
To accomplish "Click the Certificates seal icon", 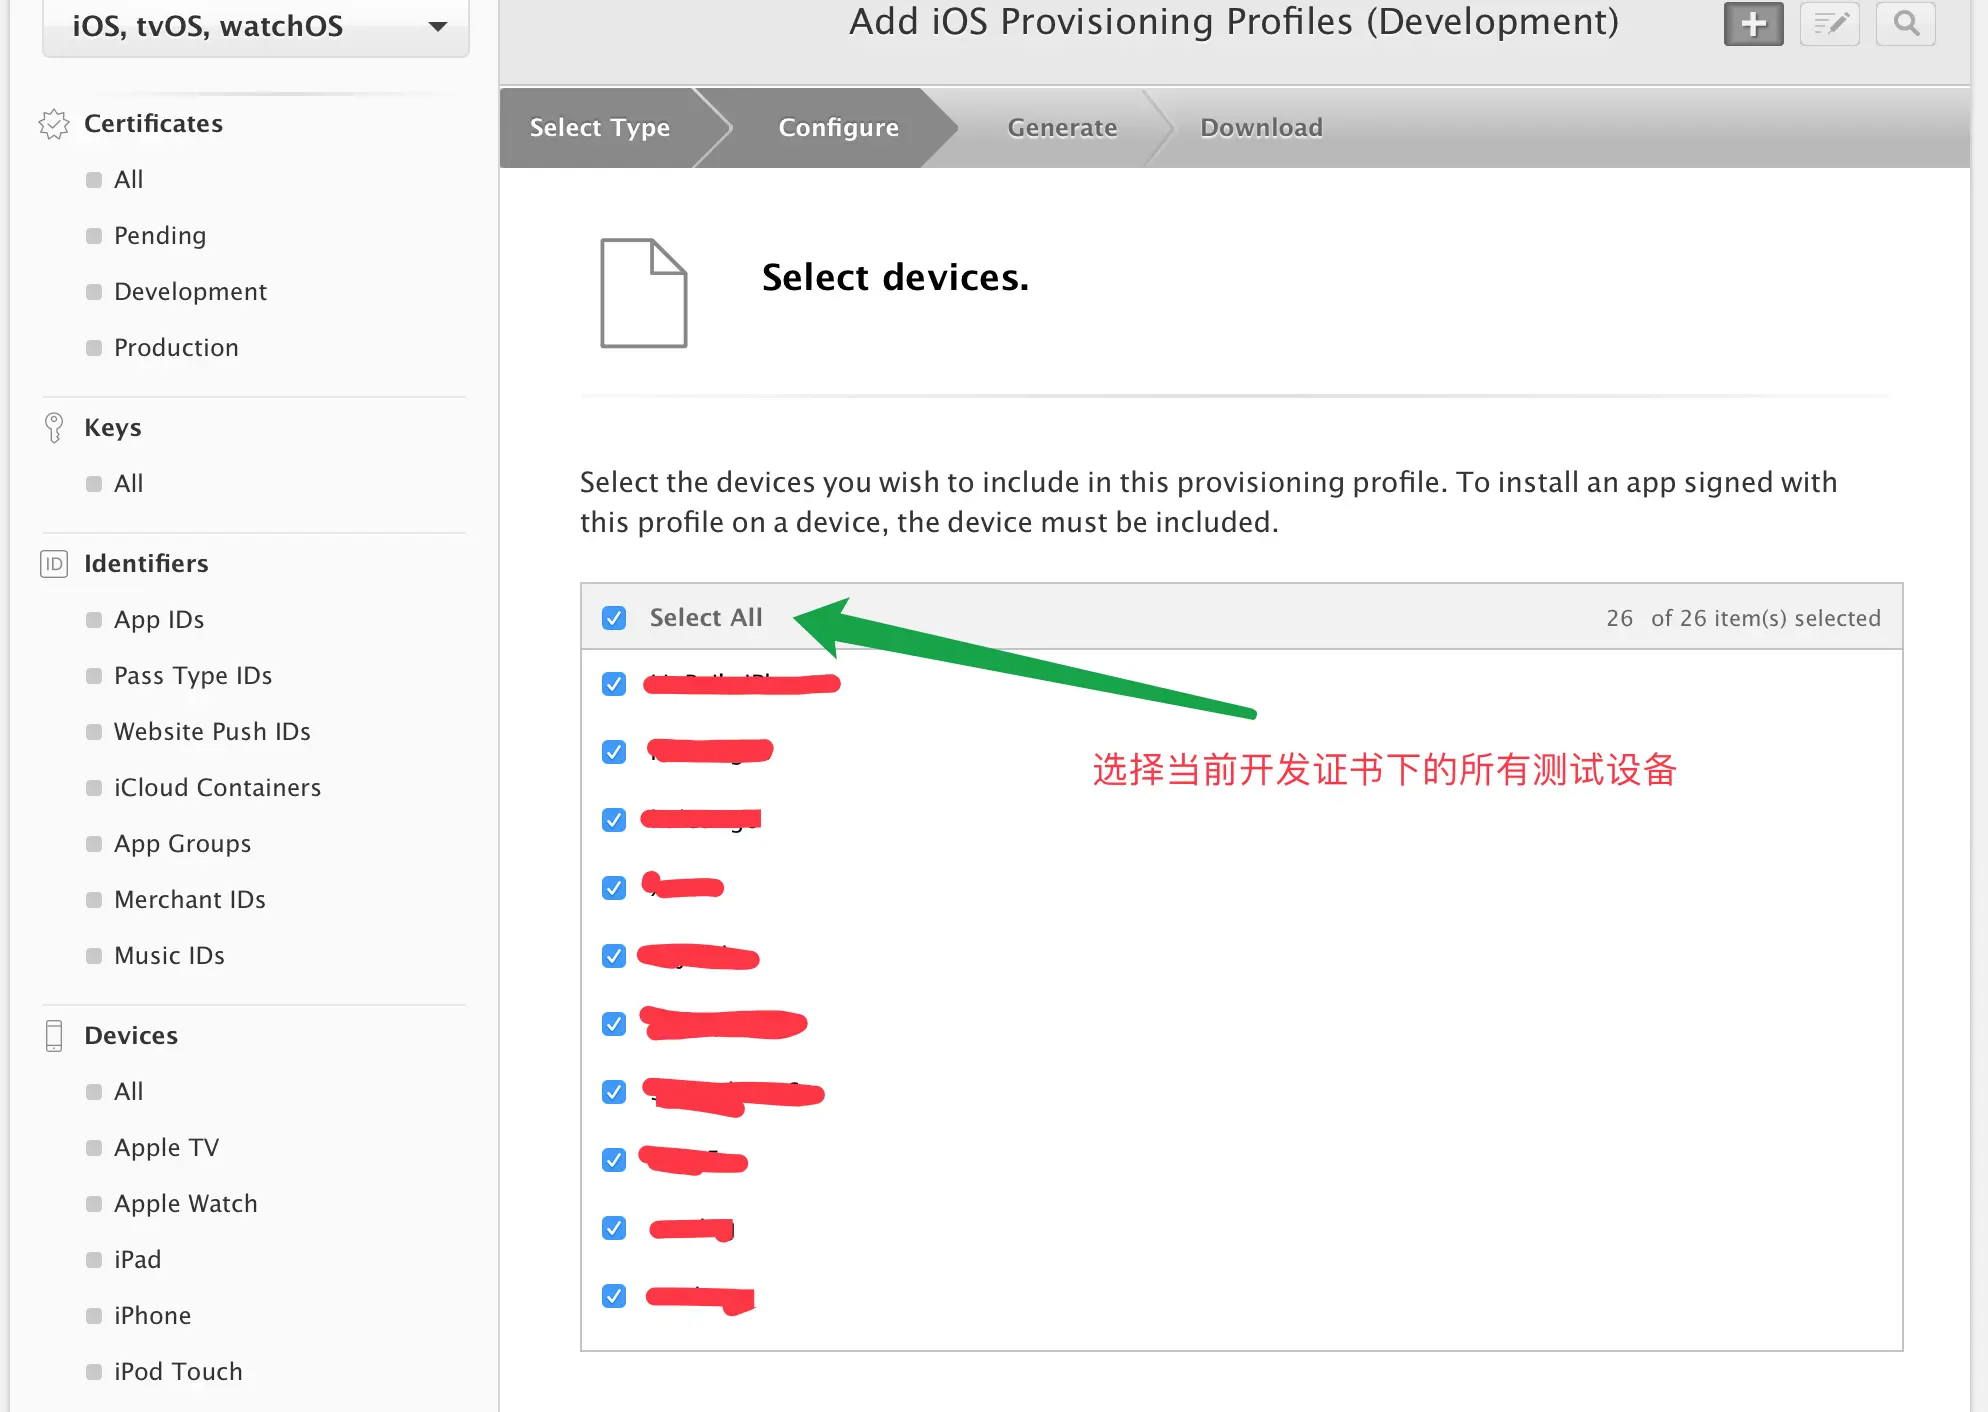I will pos(54,124).
